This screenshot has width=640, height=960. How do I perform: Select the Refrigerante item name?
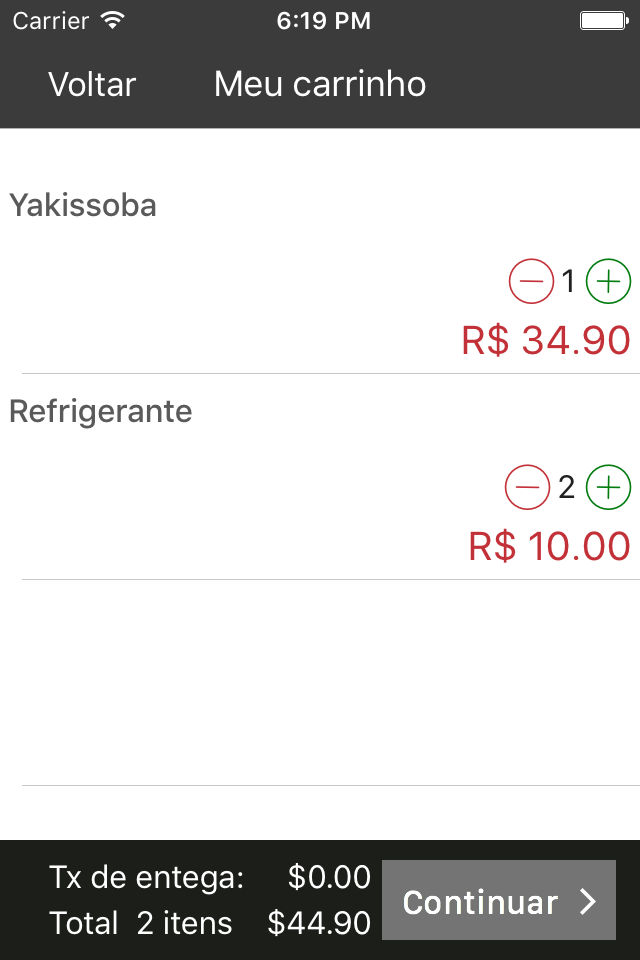100,411
